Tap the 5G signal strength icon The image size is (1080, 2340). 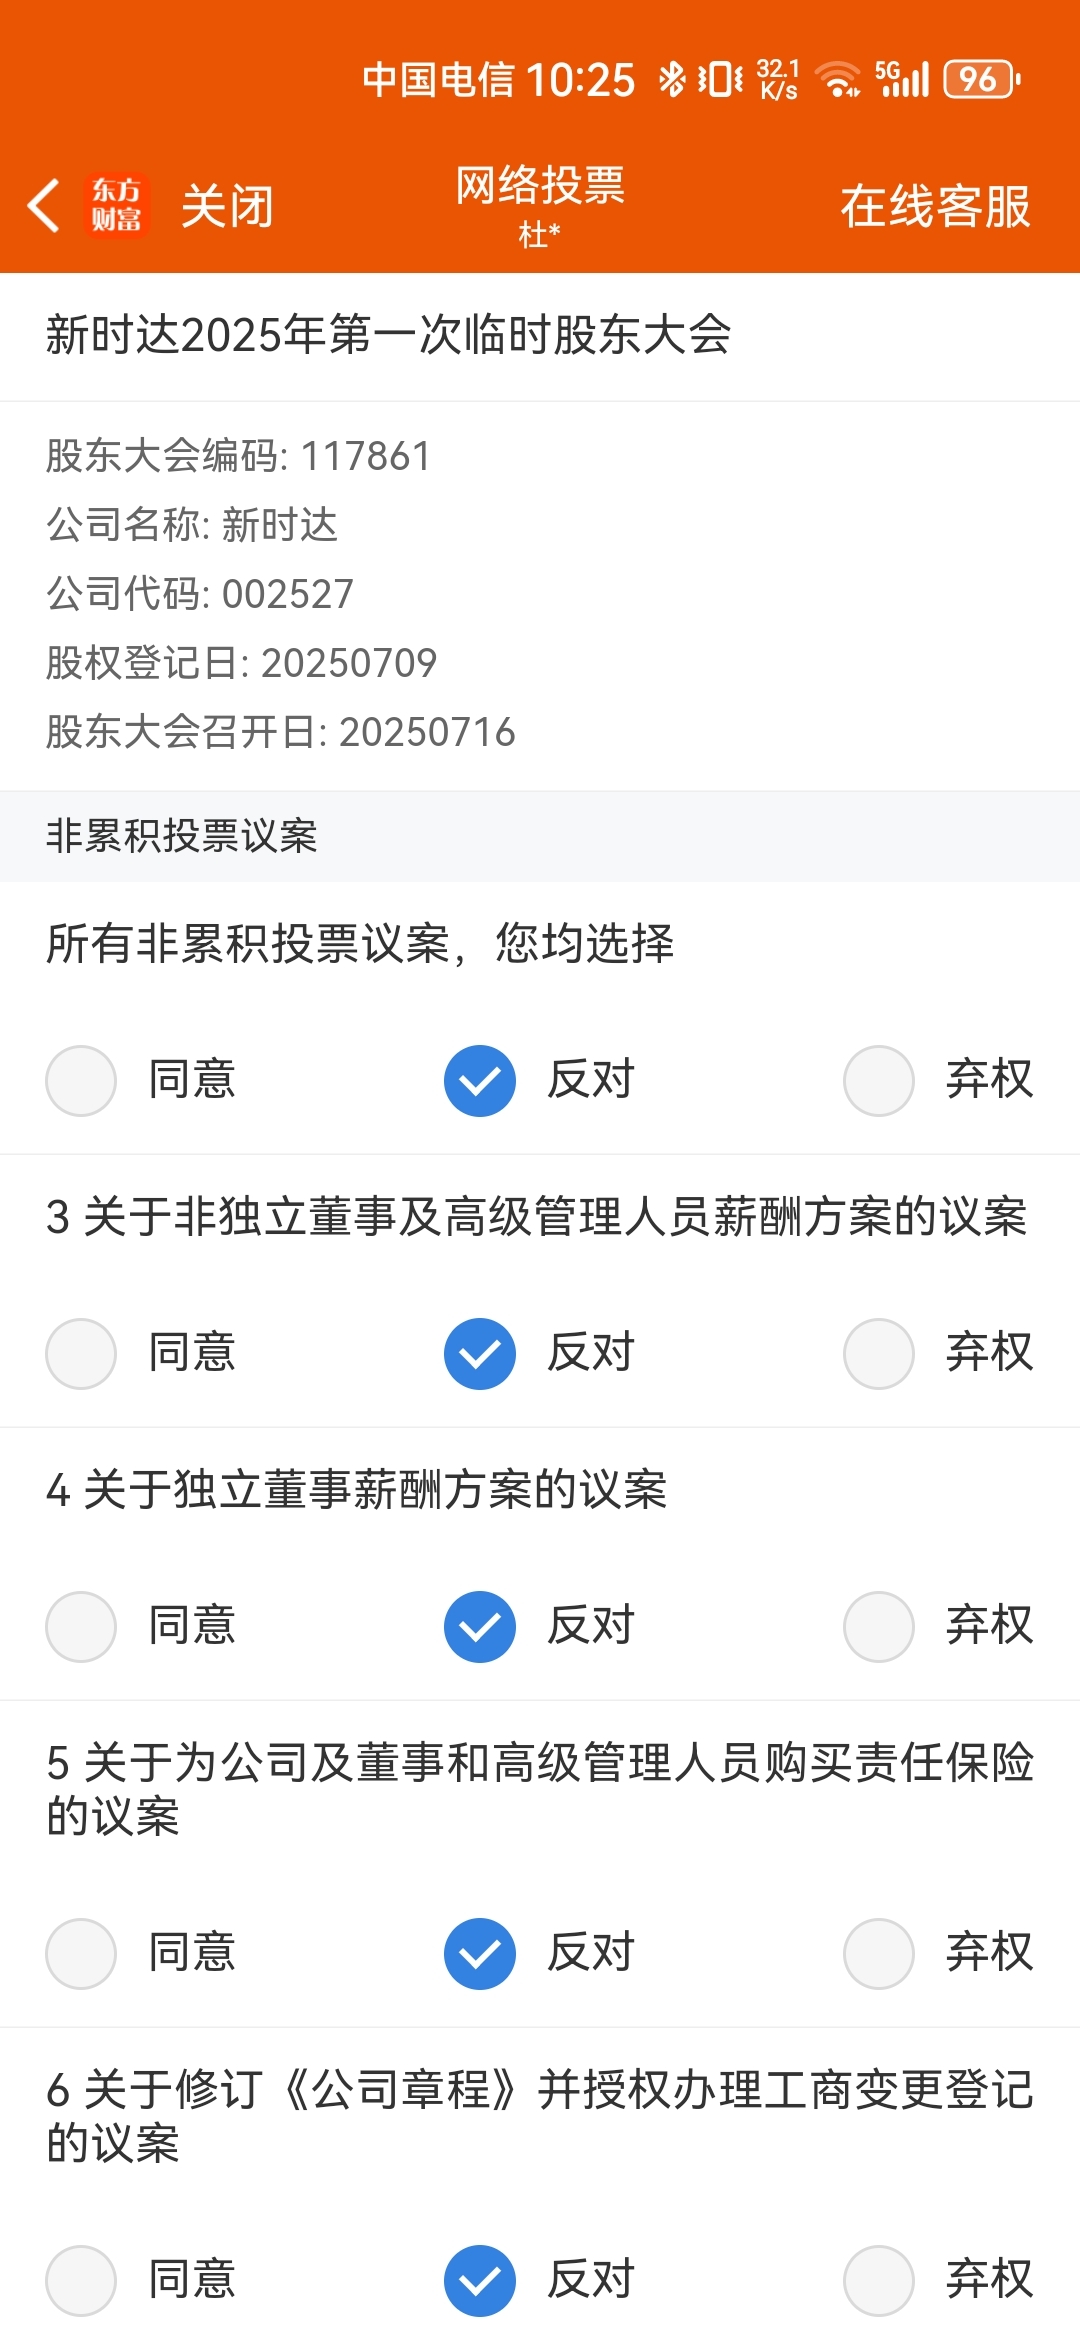tap(902, 79)
